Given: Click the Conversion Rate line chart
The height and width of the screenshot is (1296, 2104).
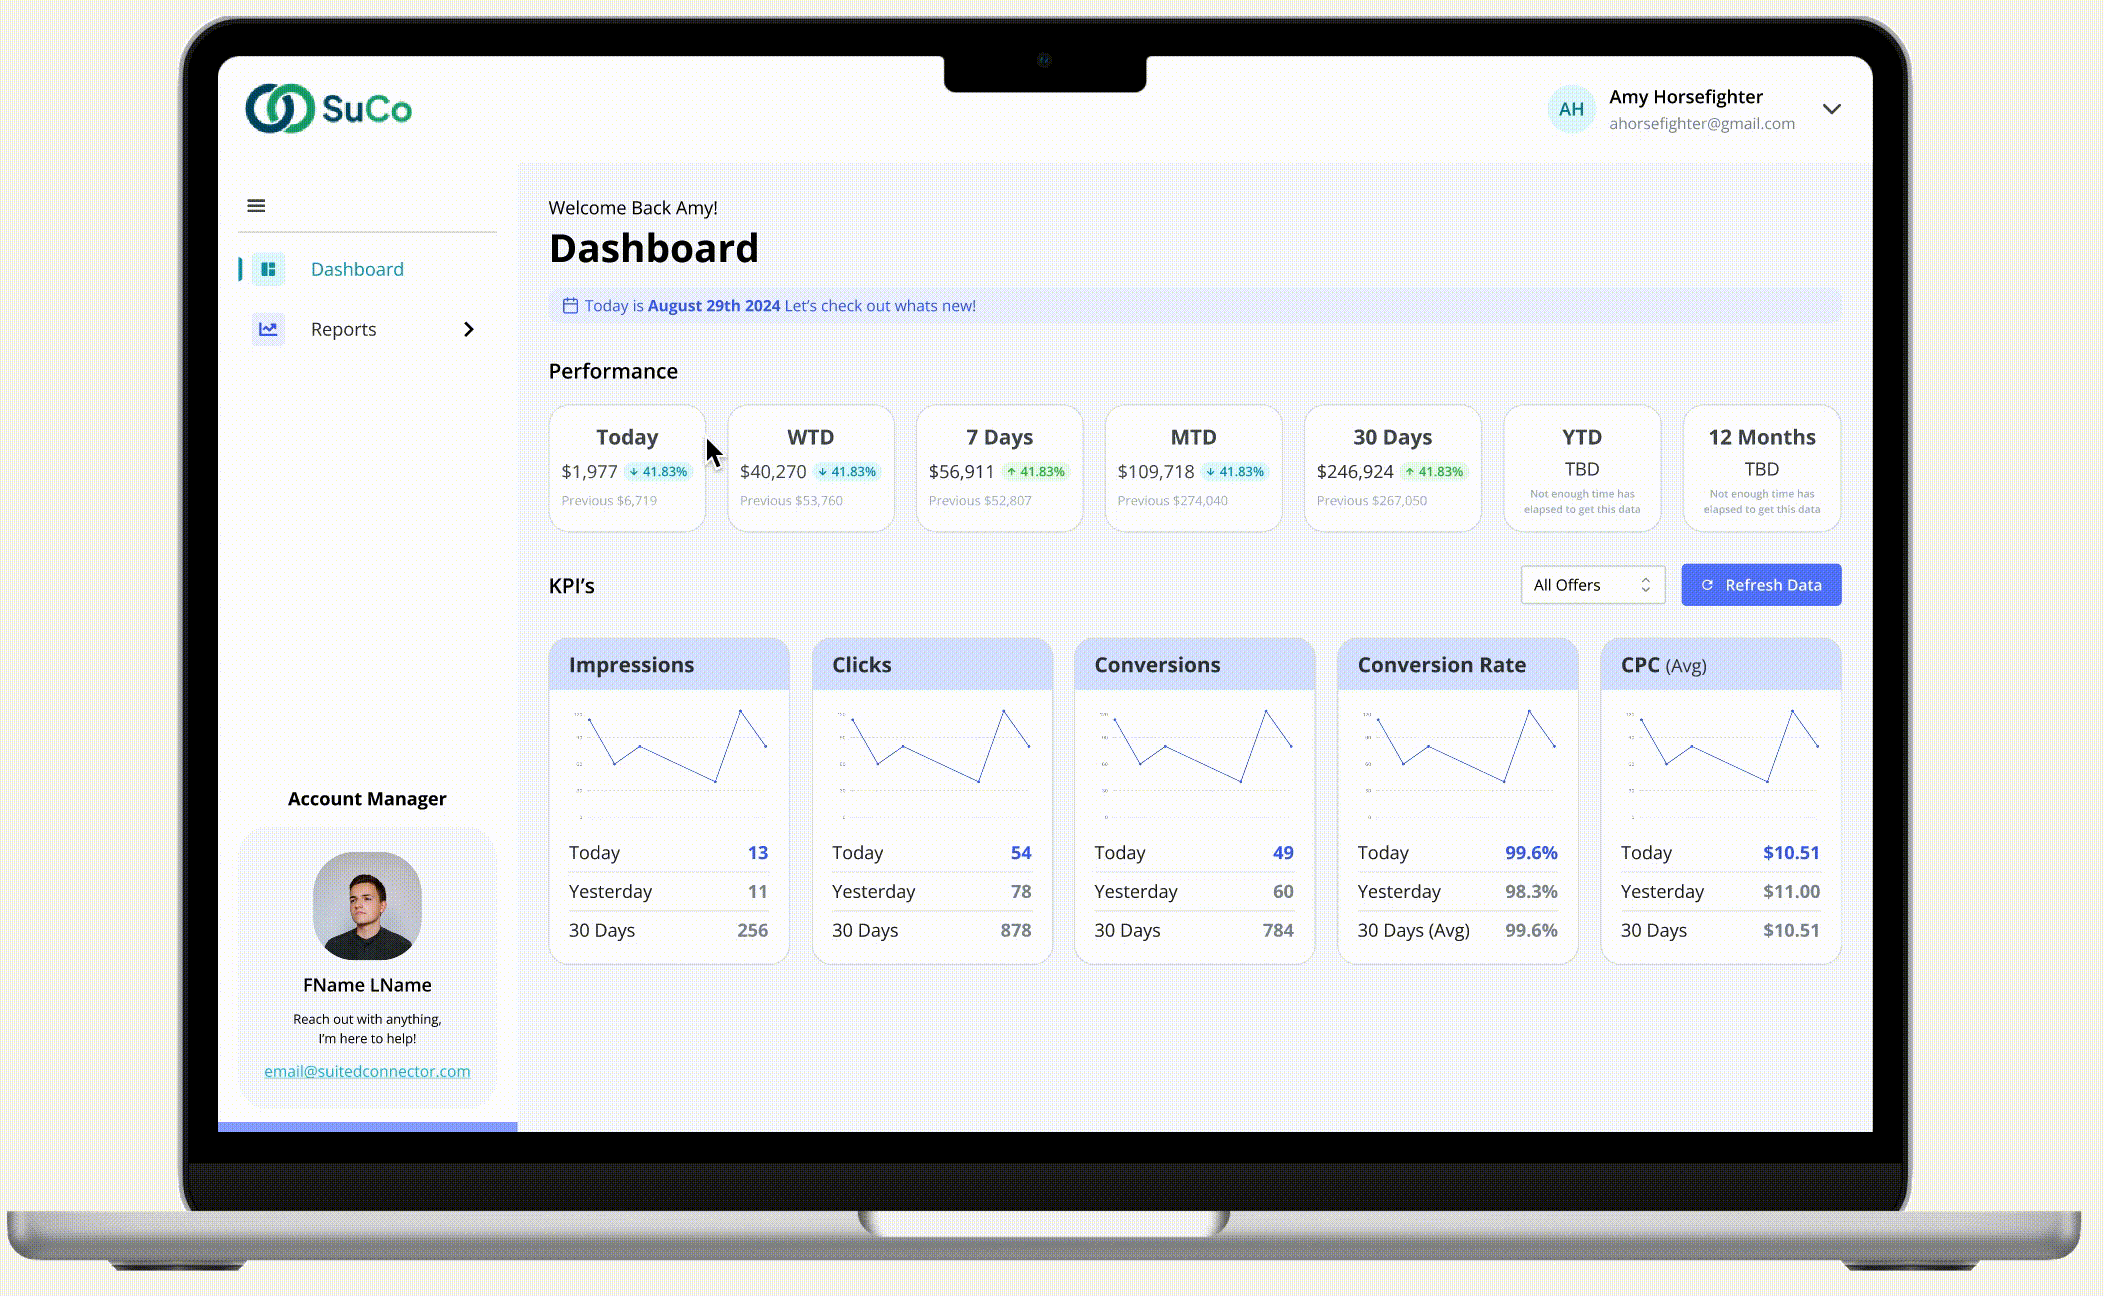Looking at the screenshot, I should pyautogui.click(x=1458, y=764).
